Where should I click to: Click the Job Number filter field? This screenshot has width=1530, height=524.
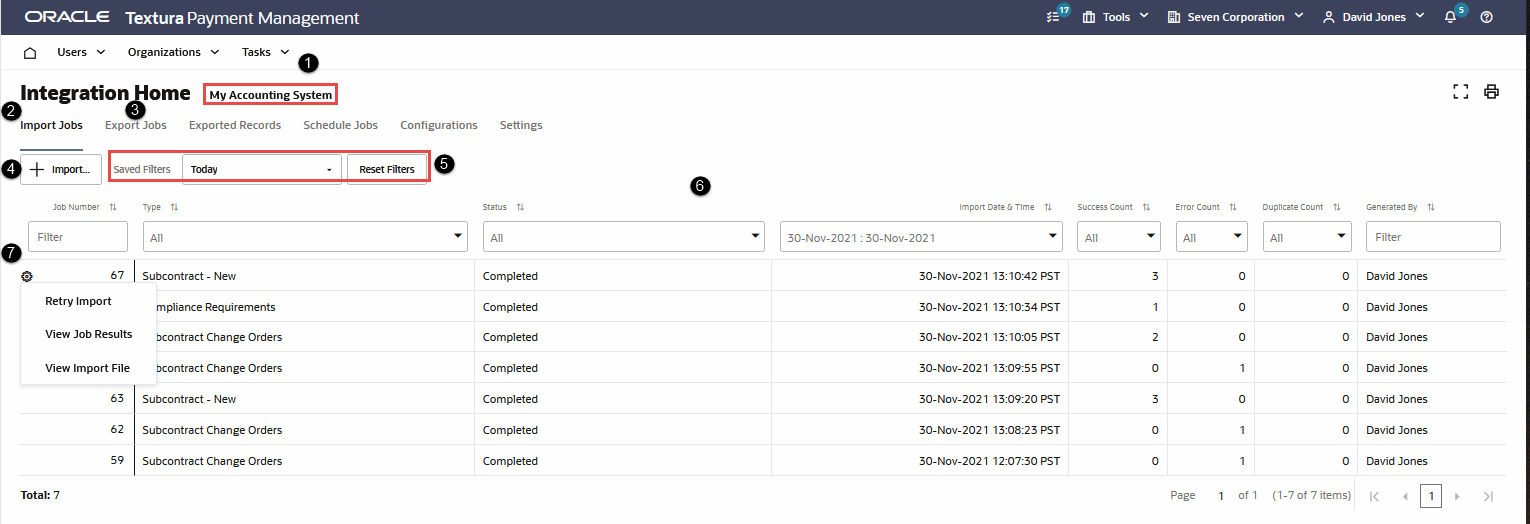(78, 237)
